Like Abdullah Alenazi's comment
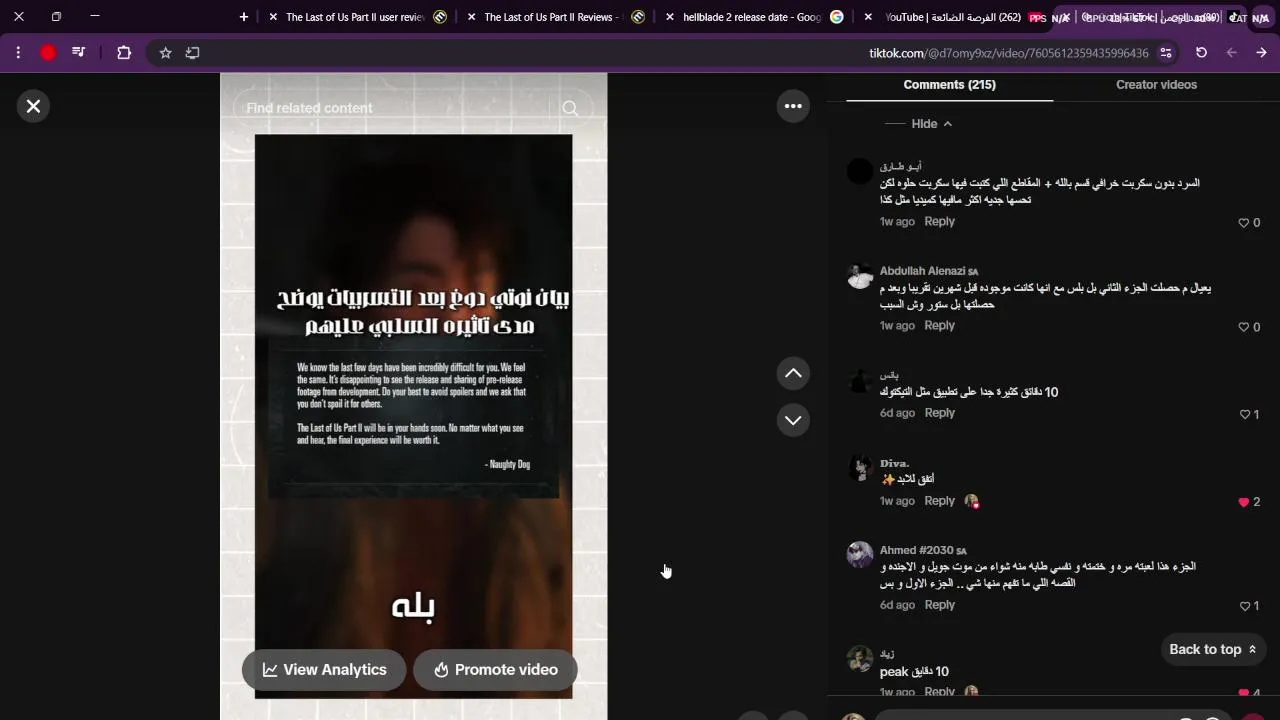 pyautogui.click(x=1244, y=327)
